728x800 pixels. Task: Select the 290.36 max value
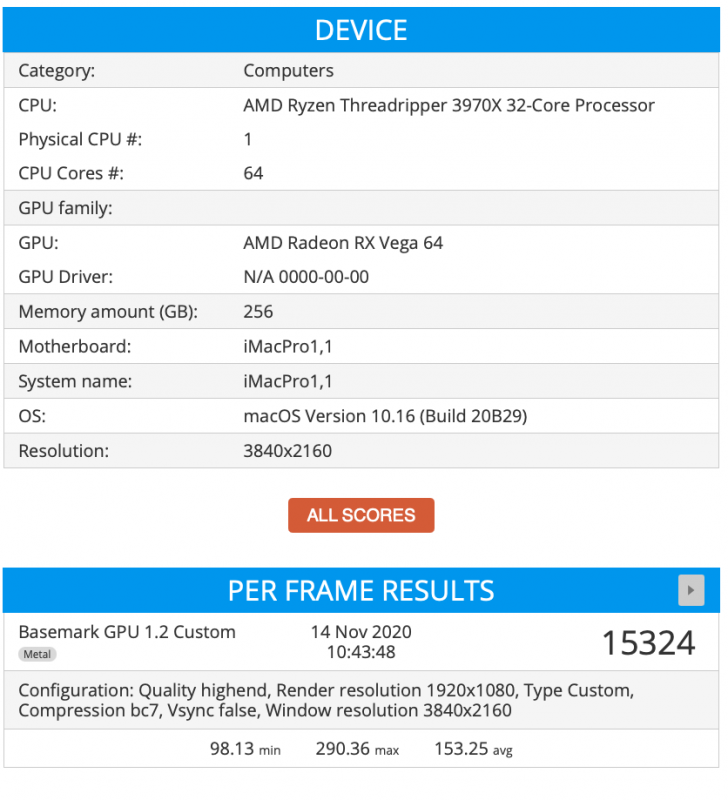pyautogui.click(x=357, y=749)
